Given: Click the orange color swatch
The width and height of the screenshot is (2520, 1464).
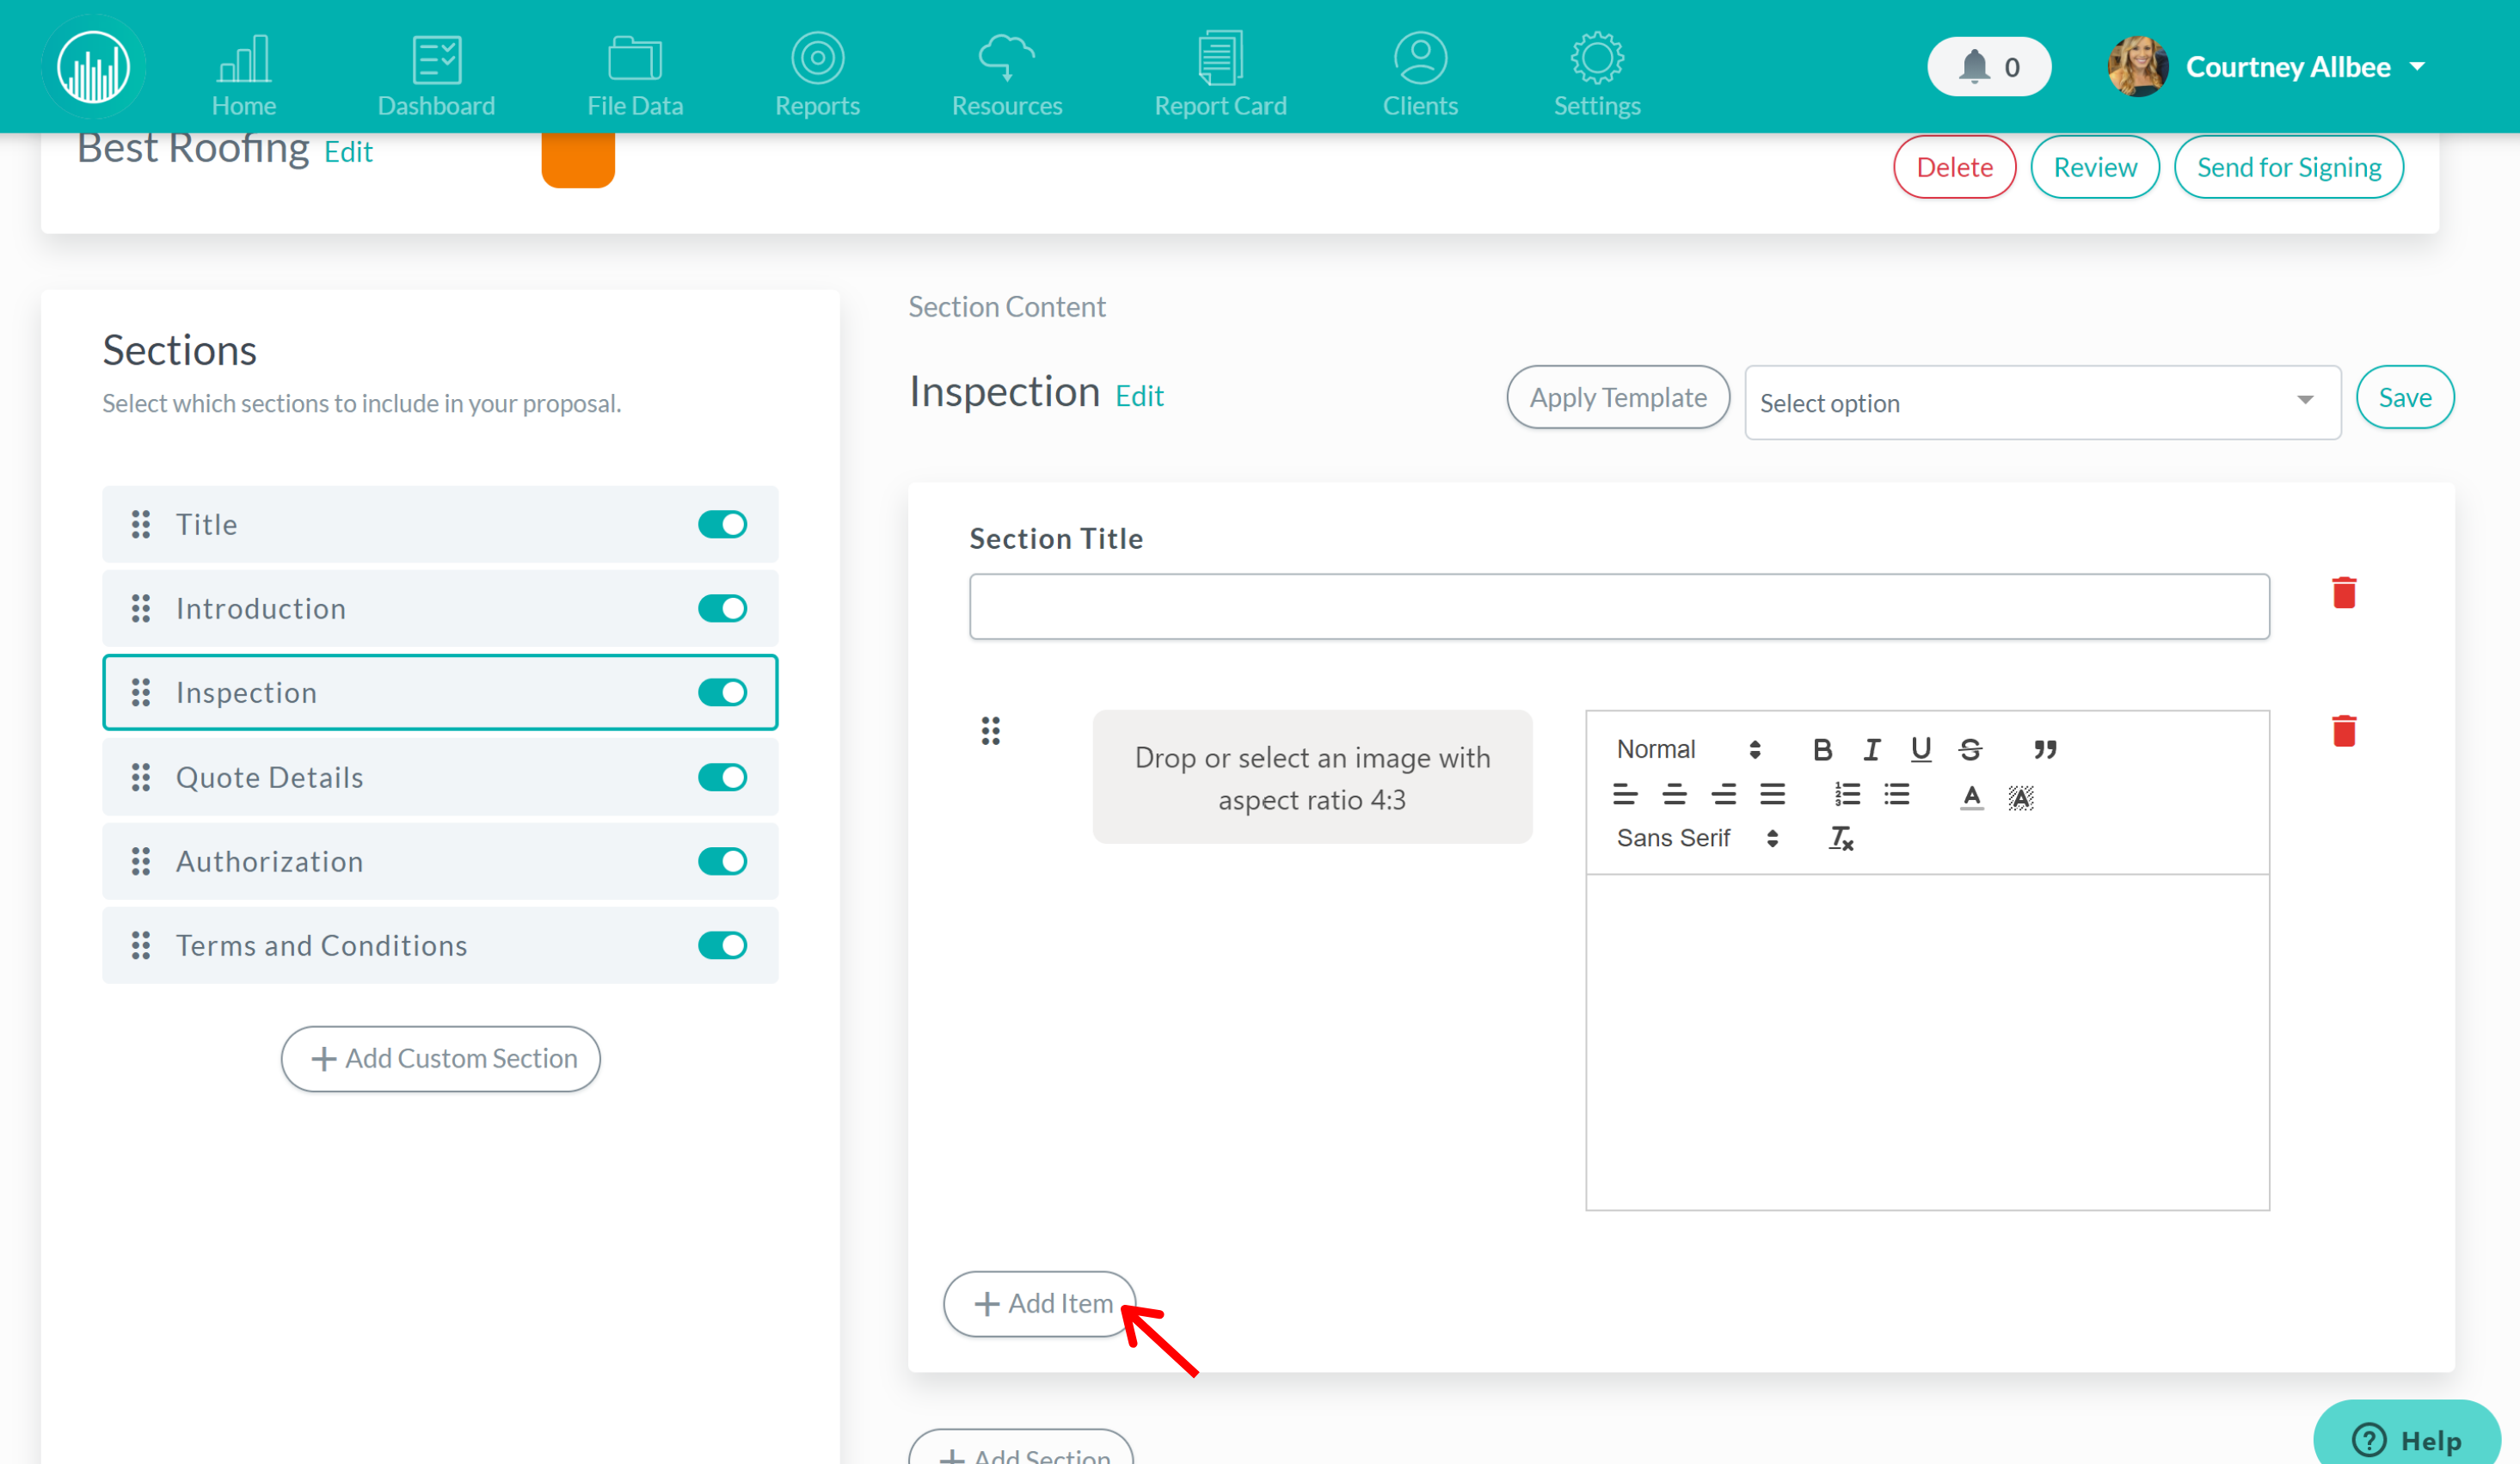Looking at the screenshot, I should coord(578,160).
